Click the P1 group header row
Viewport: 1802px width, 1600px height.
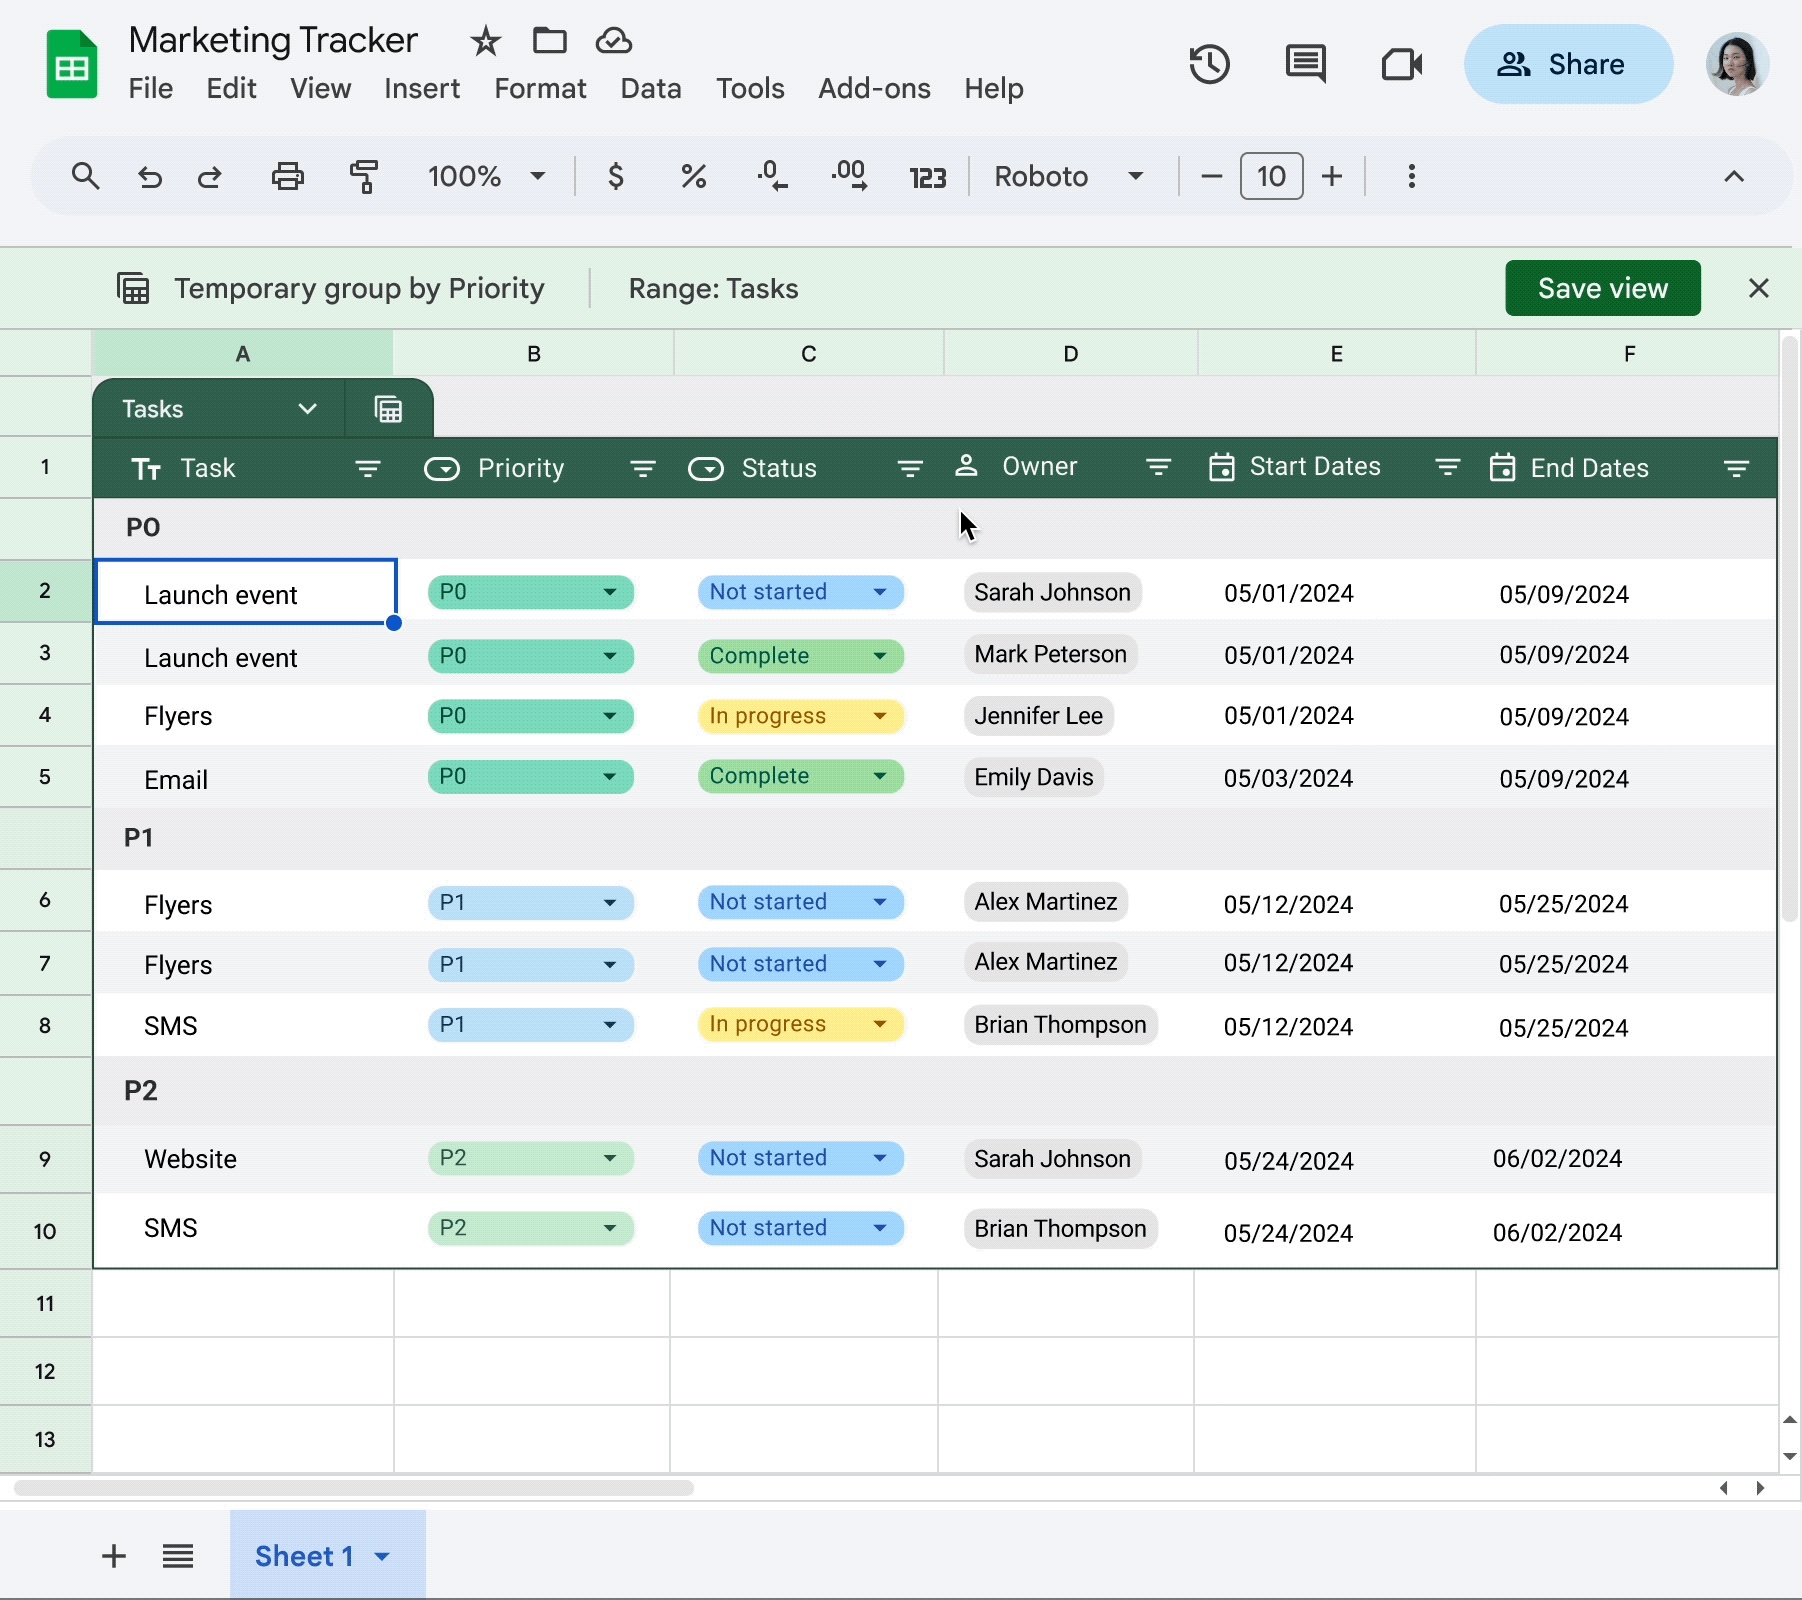935,838
